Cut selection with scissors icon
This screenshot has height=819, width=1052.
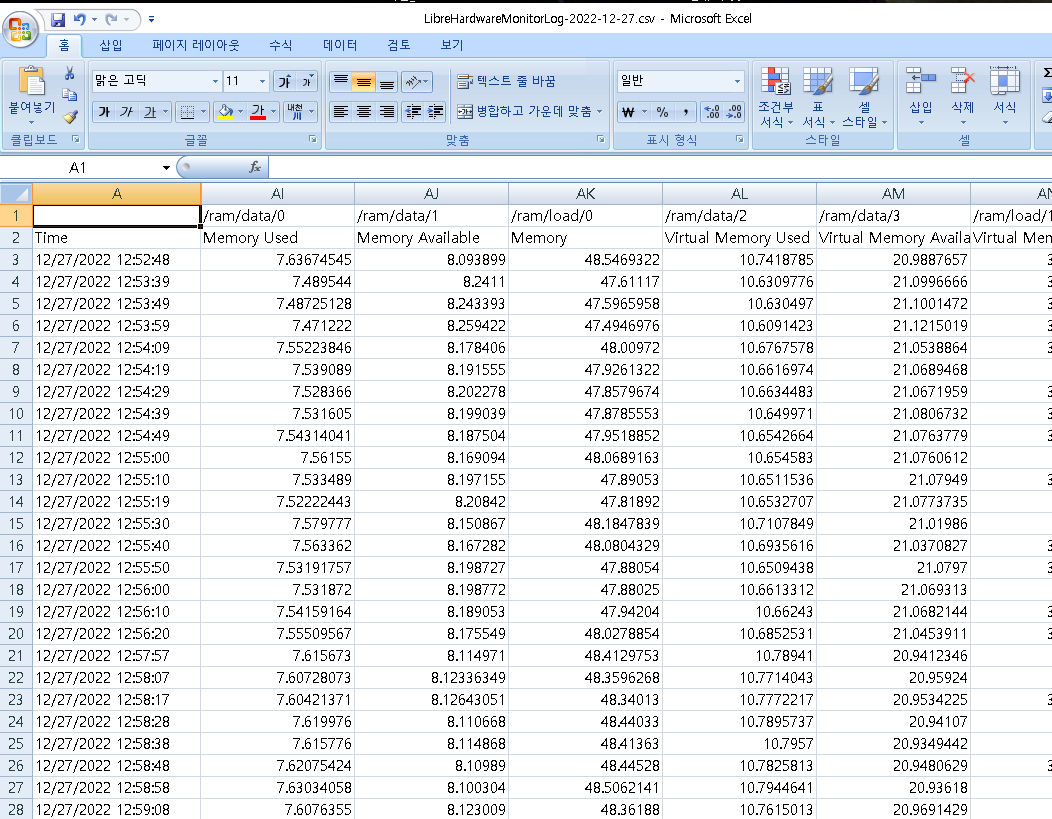pos(69,73)
